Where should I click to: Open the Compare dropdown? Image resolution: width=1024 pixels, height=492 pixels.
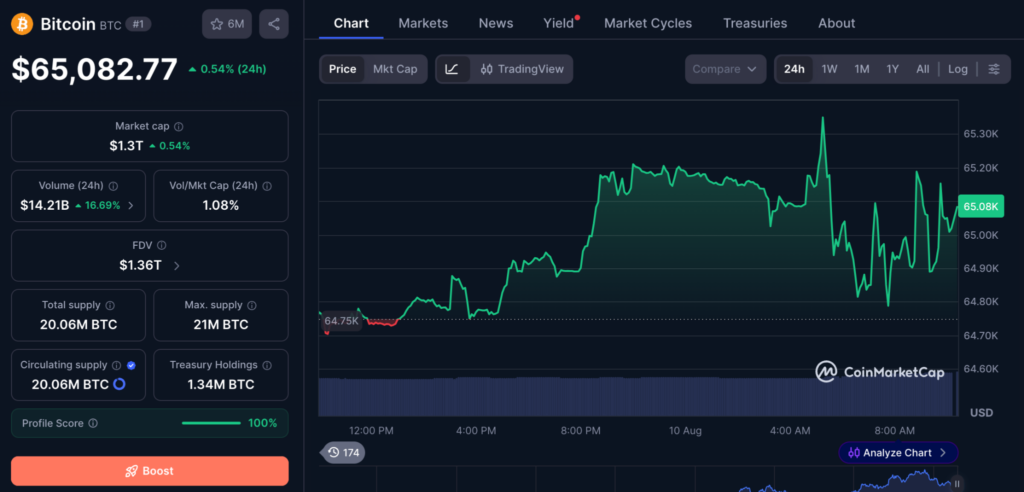pos(725,69)
